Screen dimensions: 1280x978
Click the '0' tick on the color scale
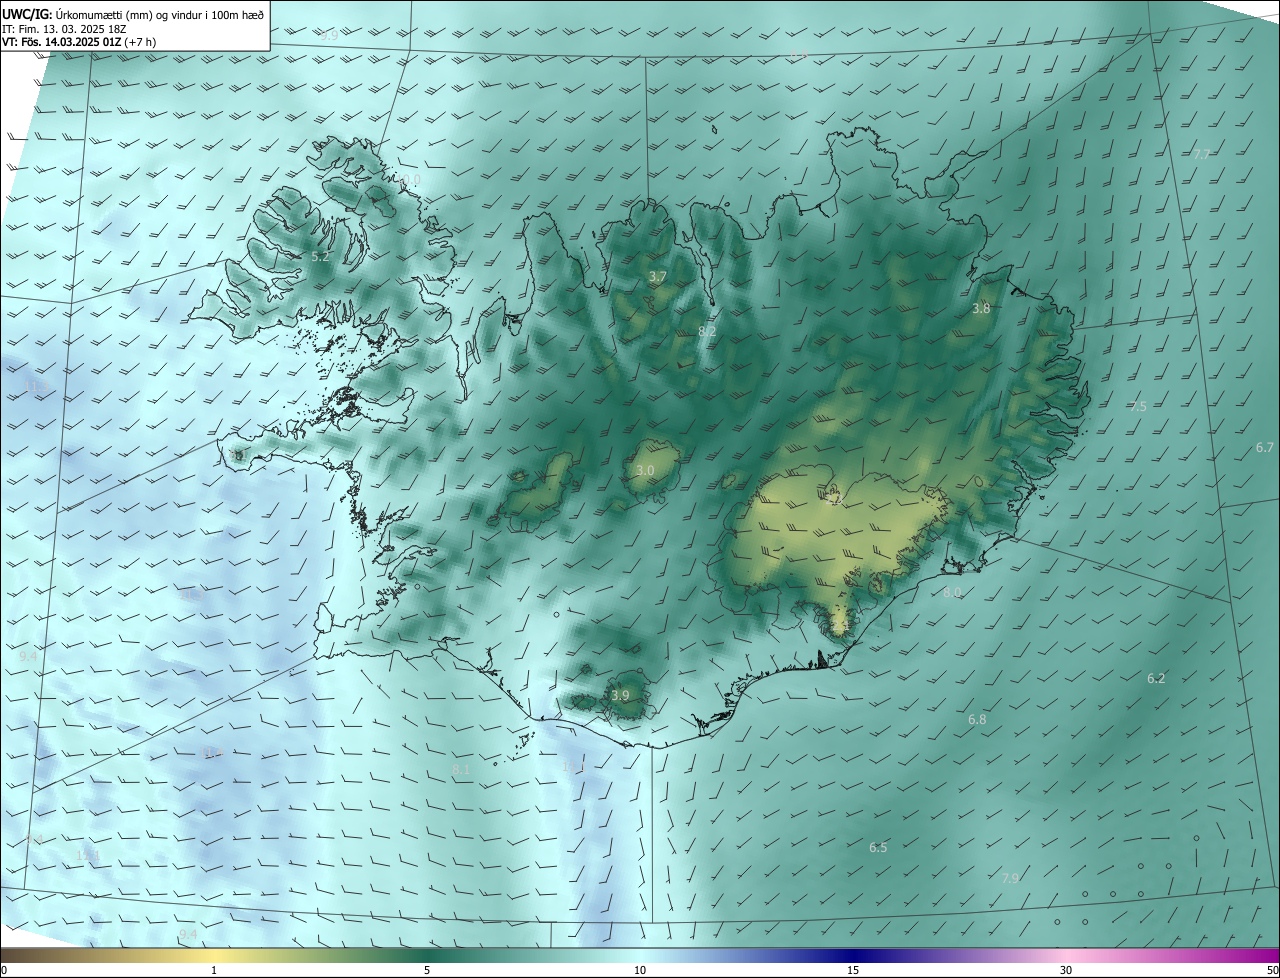click(x=4, y=970)
